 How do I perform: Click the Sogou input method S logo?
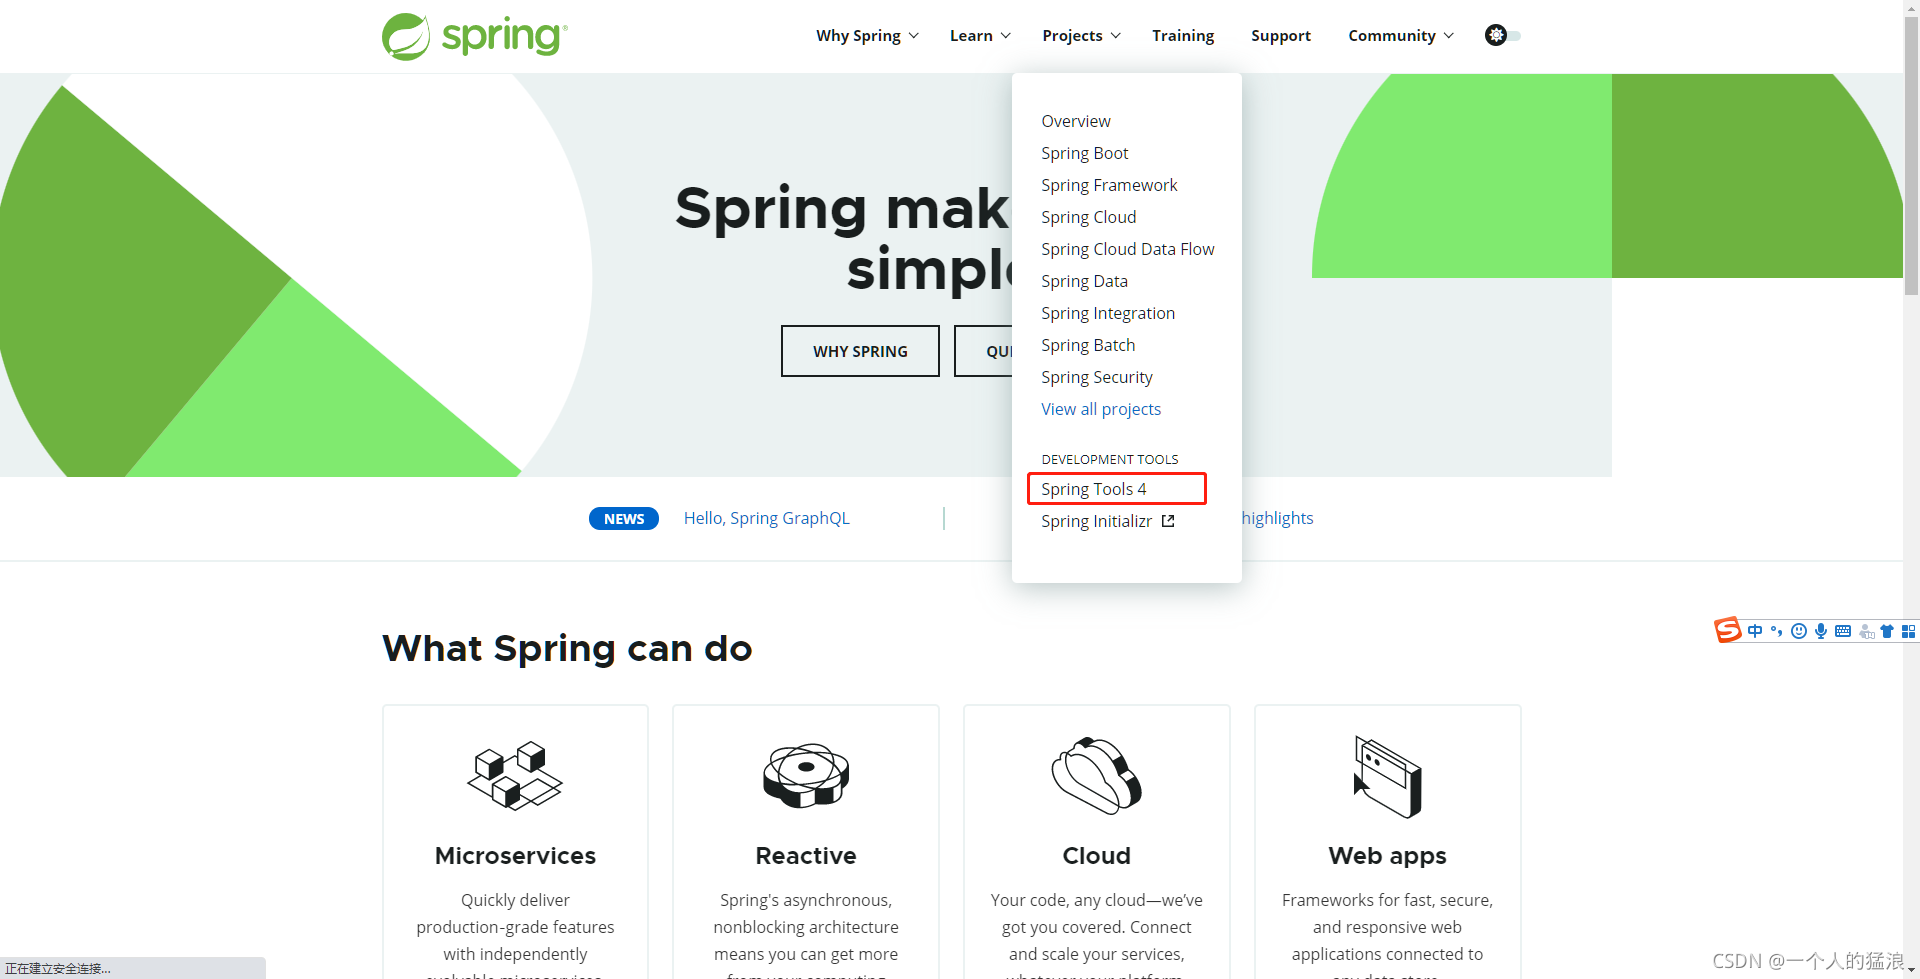click(1727, 630)
